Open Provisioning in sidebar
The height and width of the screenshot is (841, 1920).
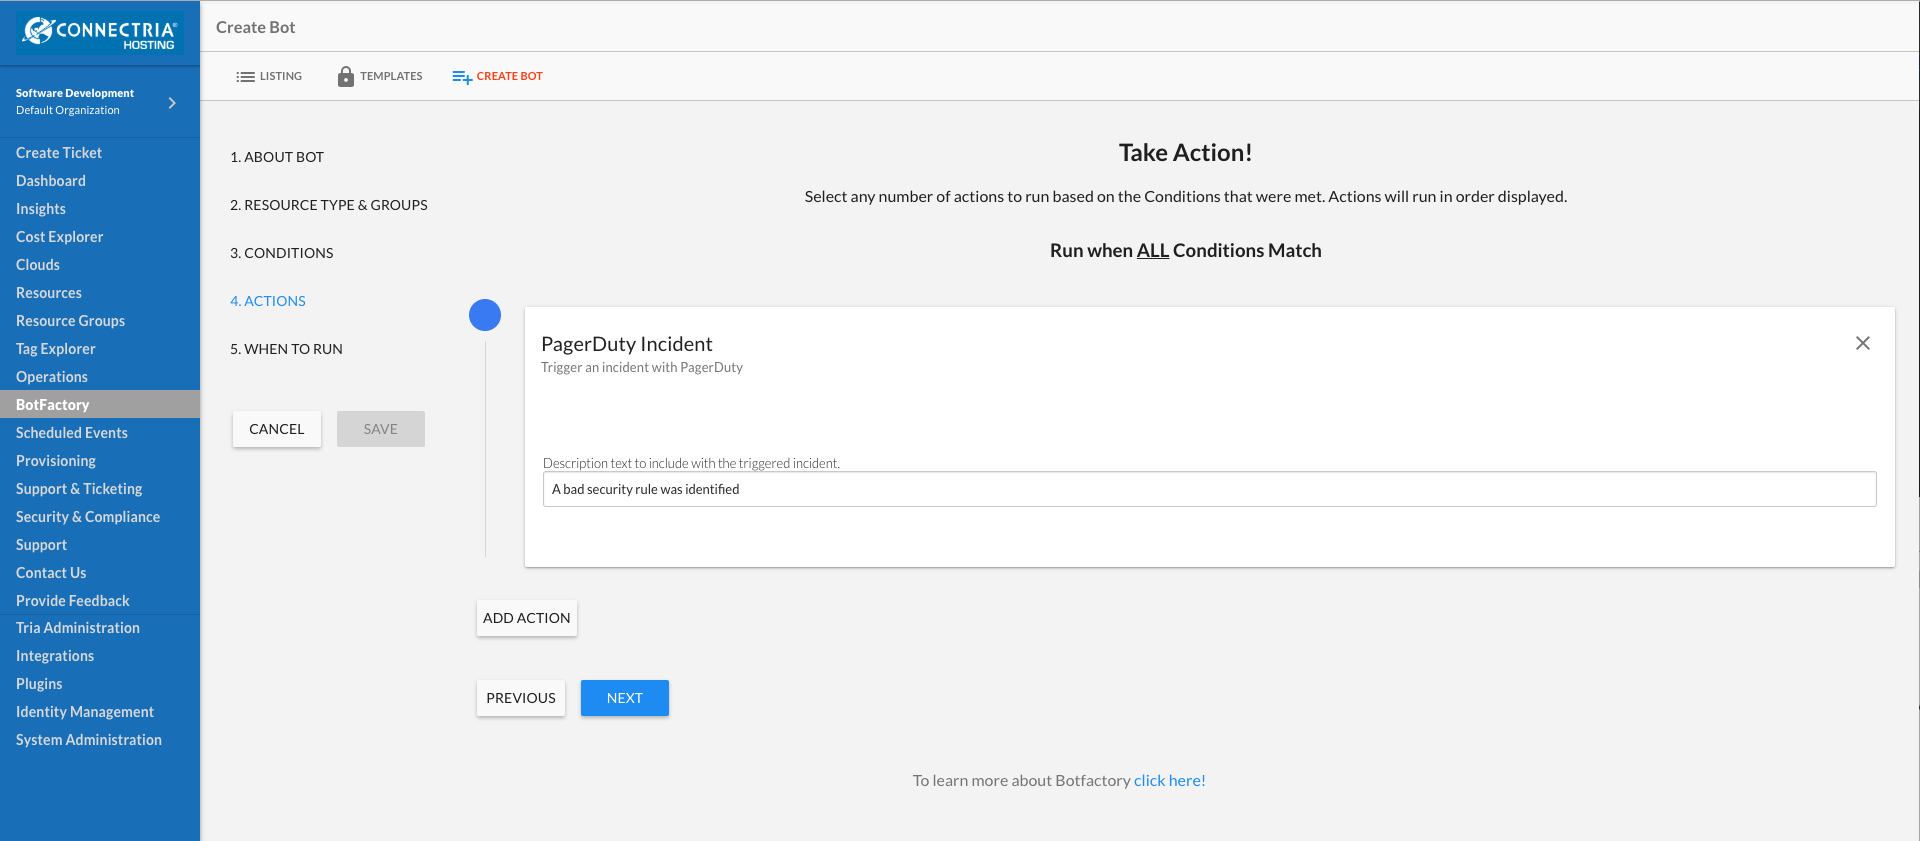coord(56,461)
